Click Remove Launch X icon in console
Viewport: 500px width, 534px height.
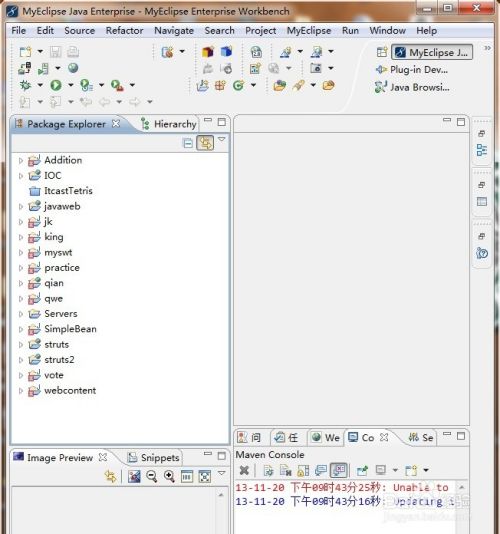pyautogui.click(x=244, y=470)
